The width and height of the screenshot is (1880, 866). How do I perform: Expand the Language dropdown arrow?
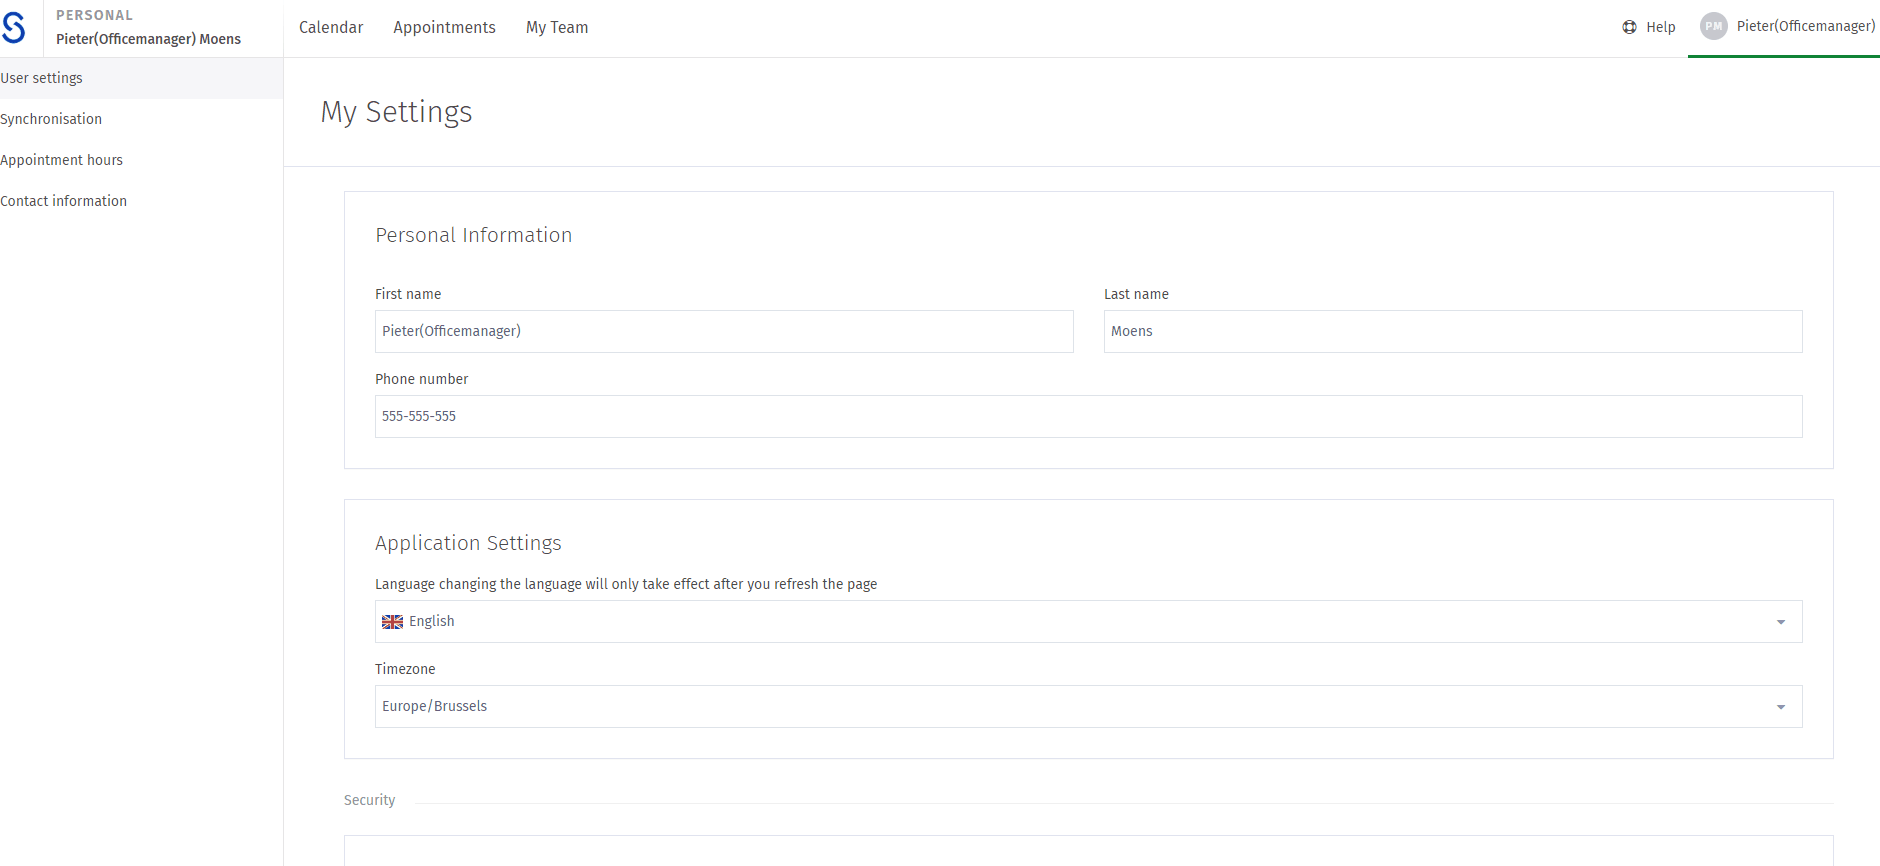(1780, 622)
